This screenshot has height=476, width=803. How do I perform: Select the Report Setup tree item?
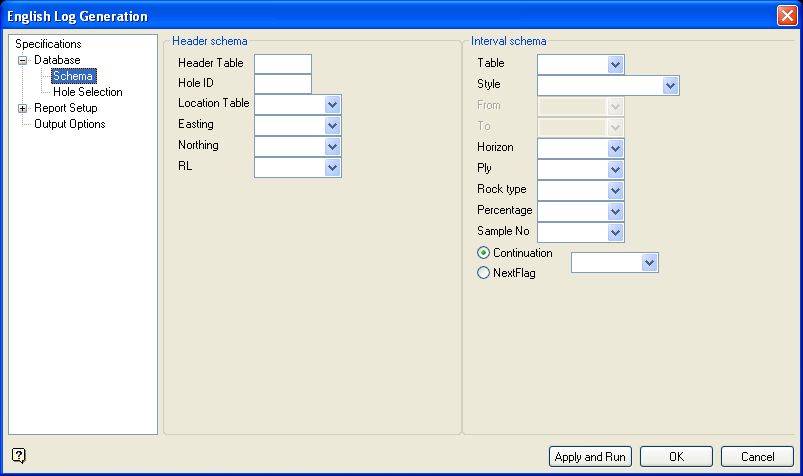pyautogui.click(x=66, y=108)
